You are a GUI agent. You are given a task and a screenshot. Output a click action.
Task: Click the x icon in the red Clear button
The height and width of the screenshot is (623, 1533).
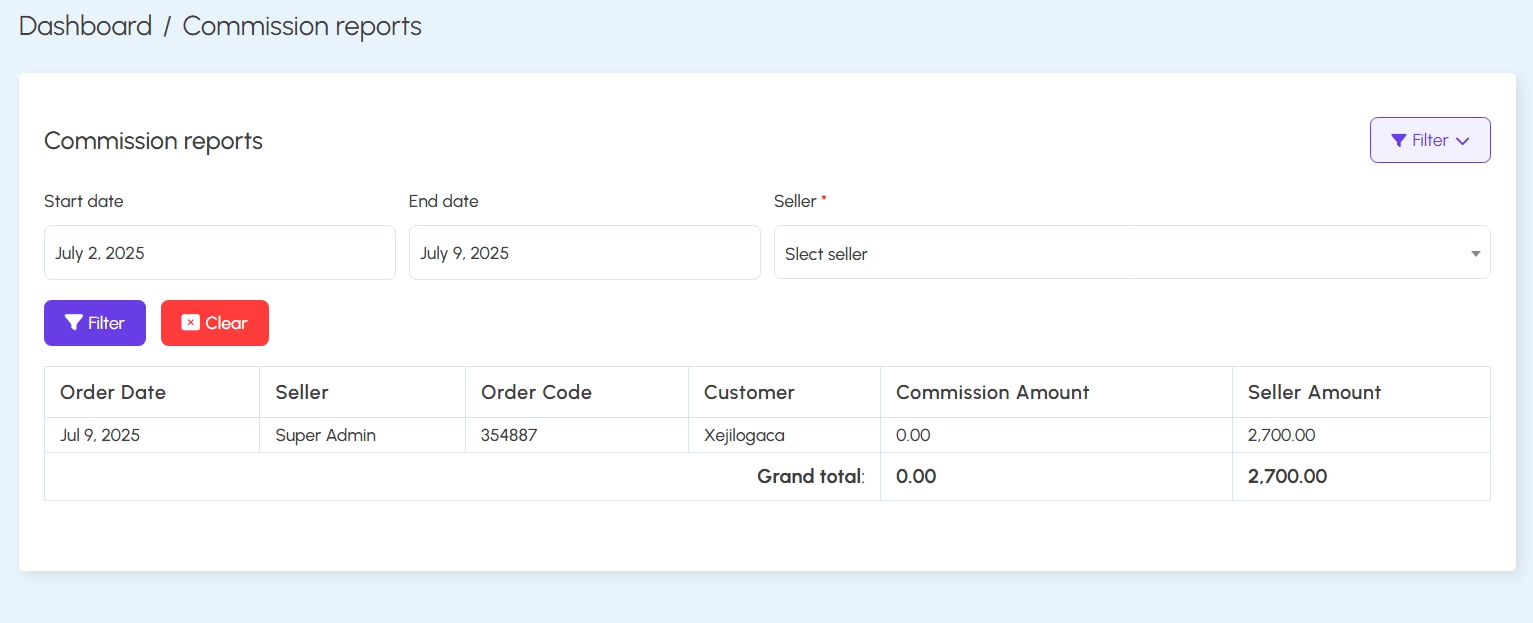tap(190, 323)
